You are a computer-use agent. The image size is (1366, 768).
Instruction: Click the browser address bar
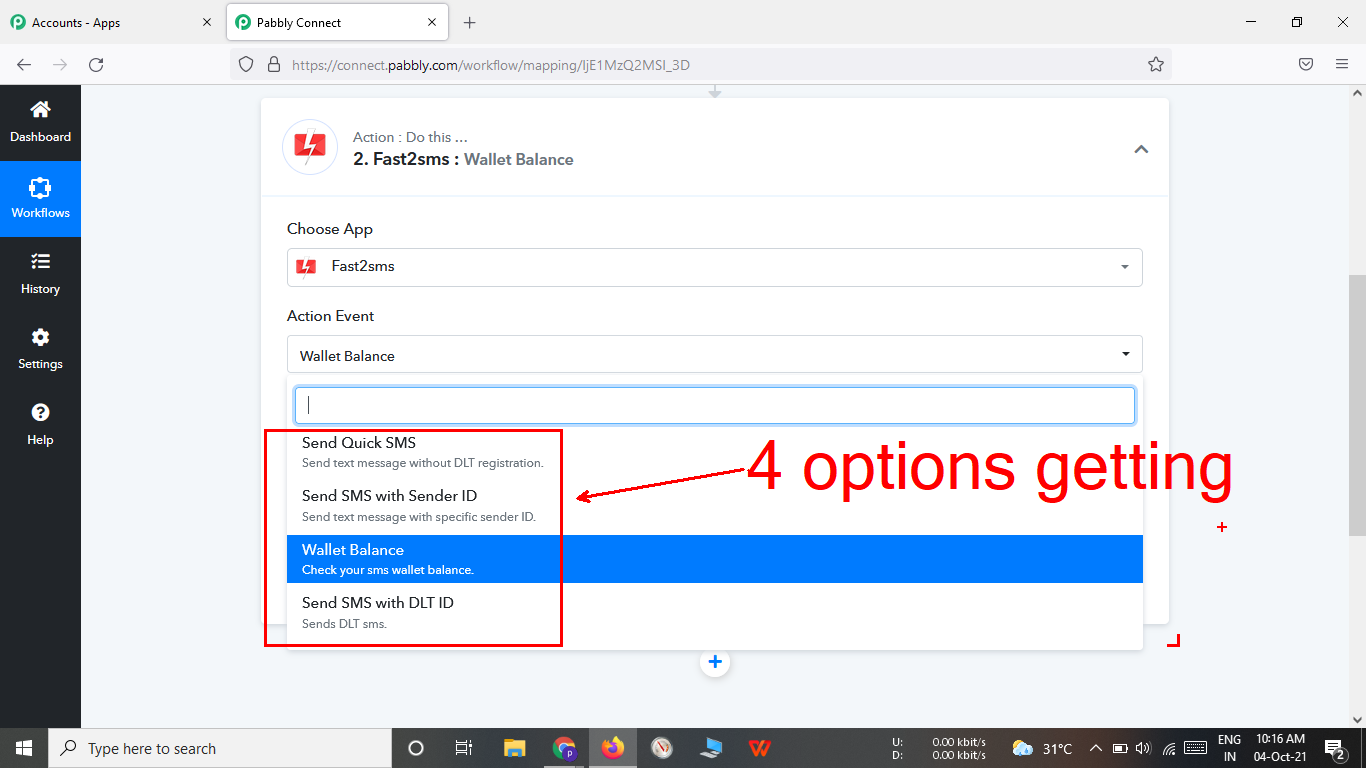(700, 64)
